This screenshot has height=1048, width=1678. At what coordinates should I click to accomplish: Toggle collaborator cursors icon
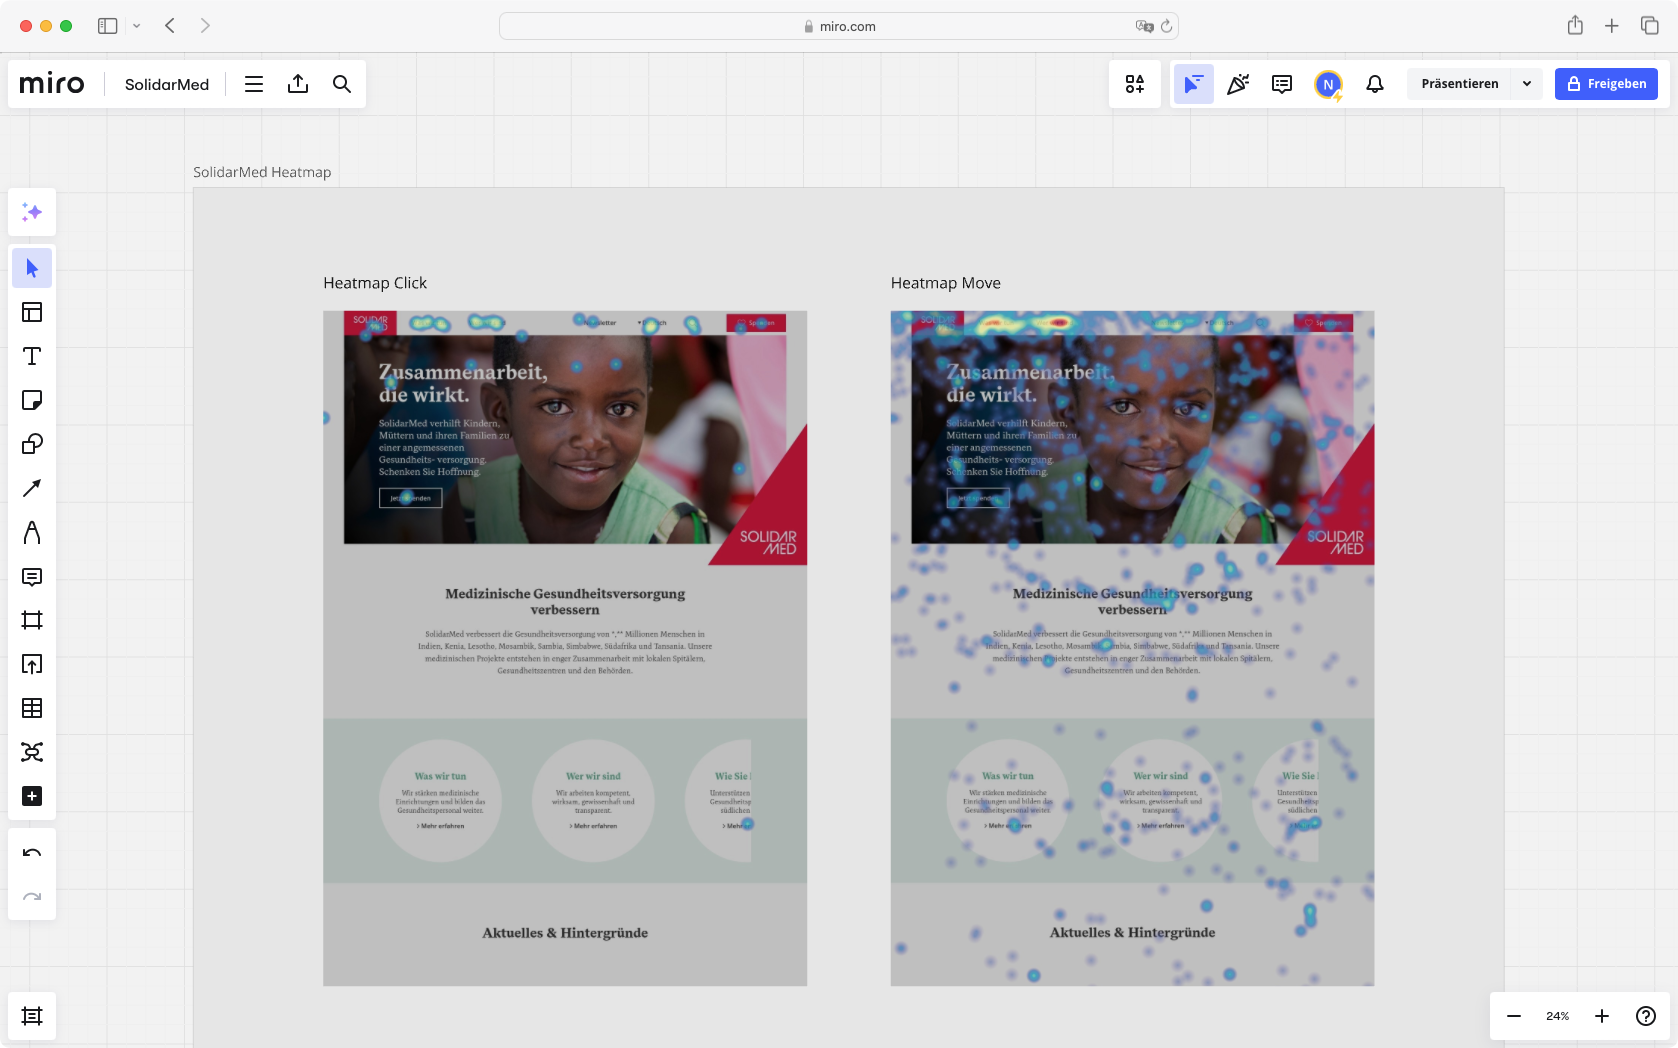1194,84
